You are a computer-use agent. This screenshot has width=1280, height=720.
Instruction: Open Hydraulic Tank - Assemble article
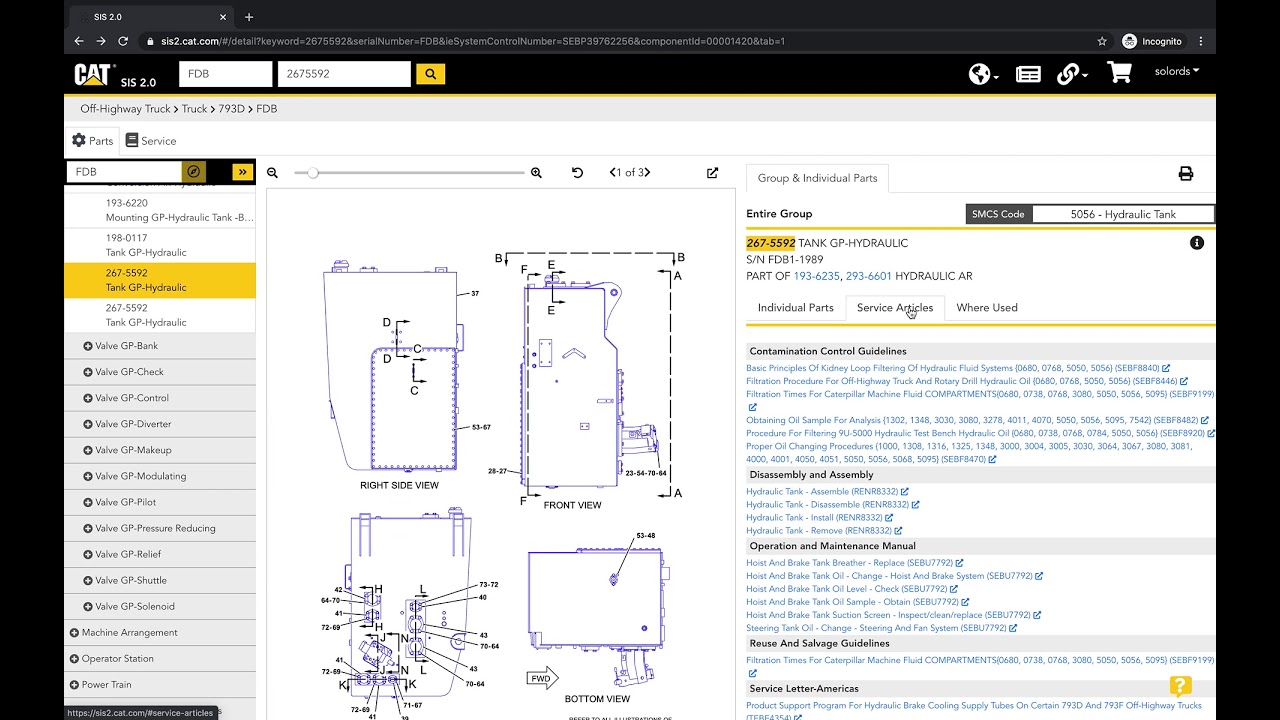point(822,492)
